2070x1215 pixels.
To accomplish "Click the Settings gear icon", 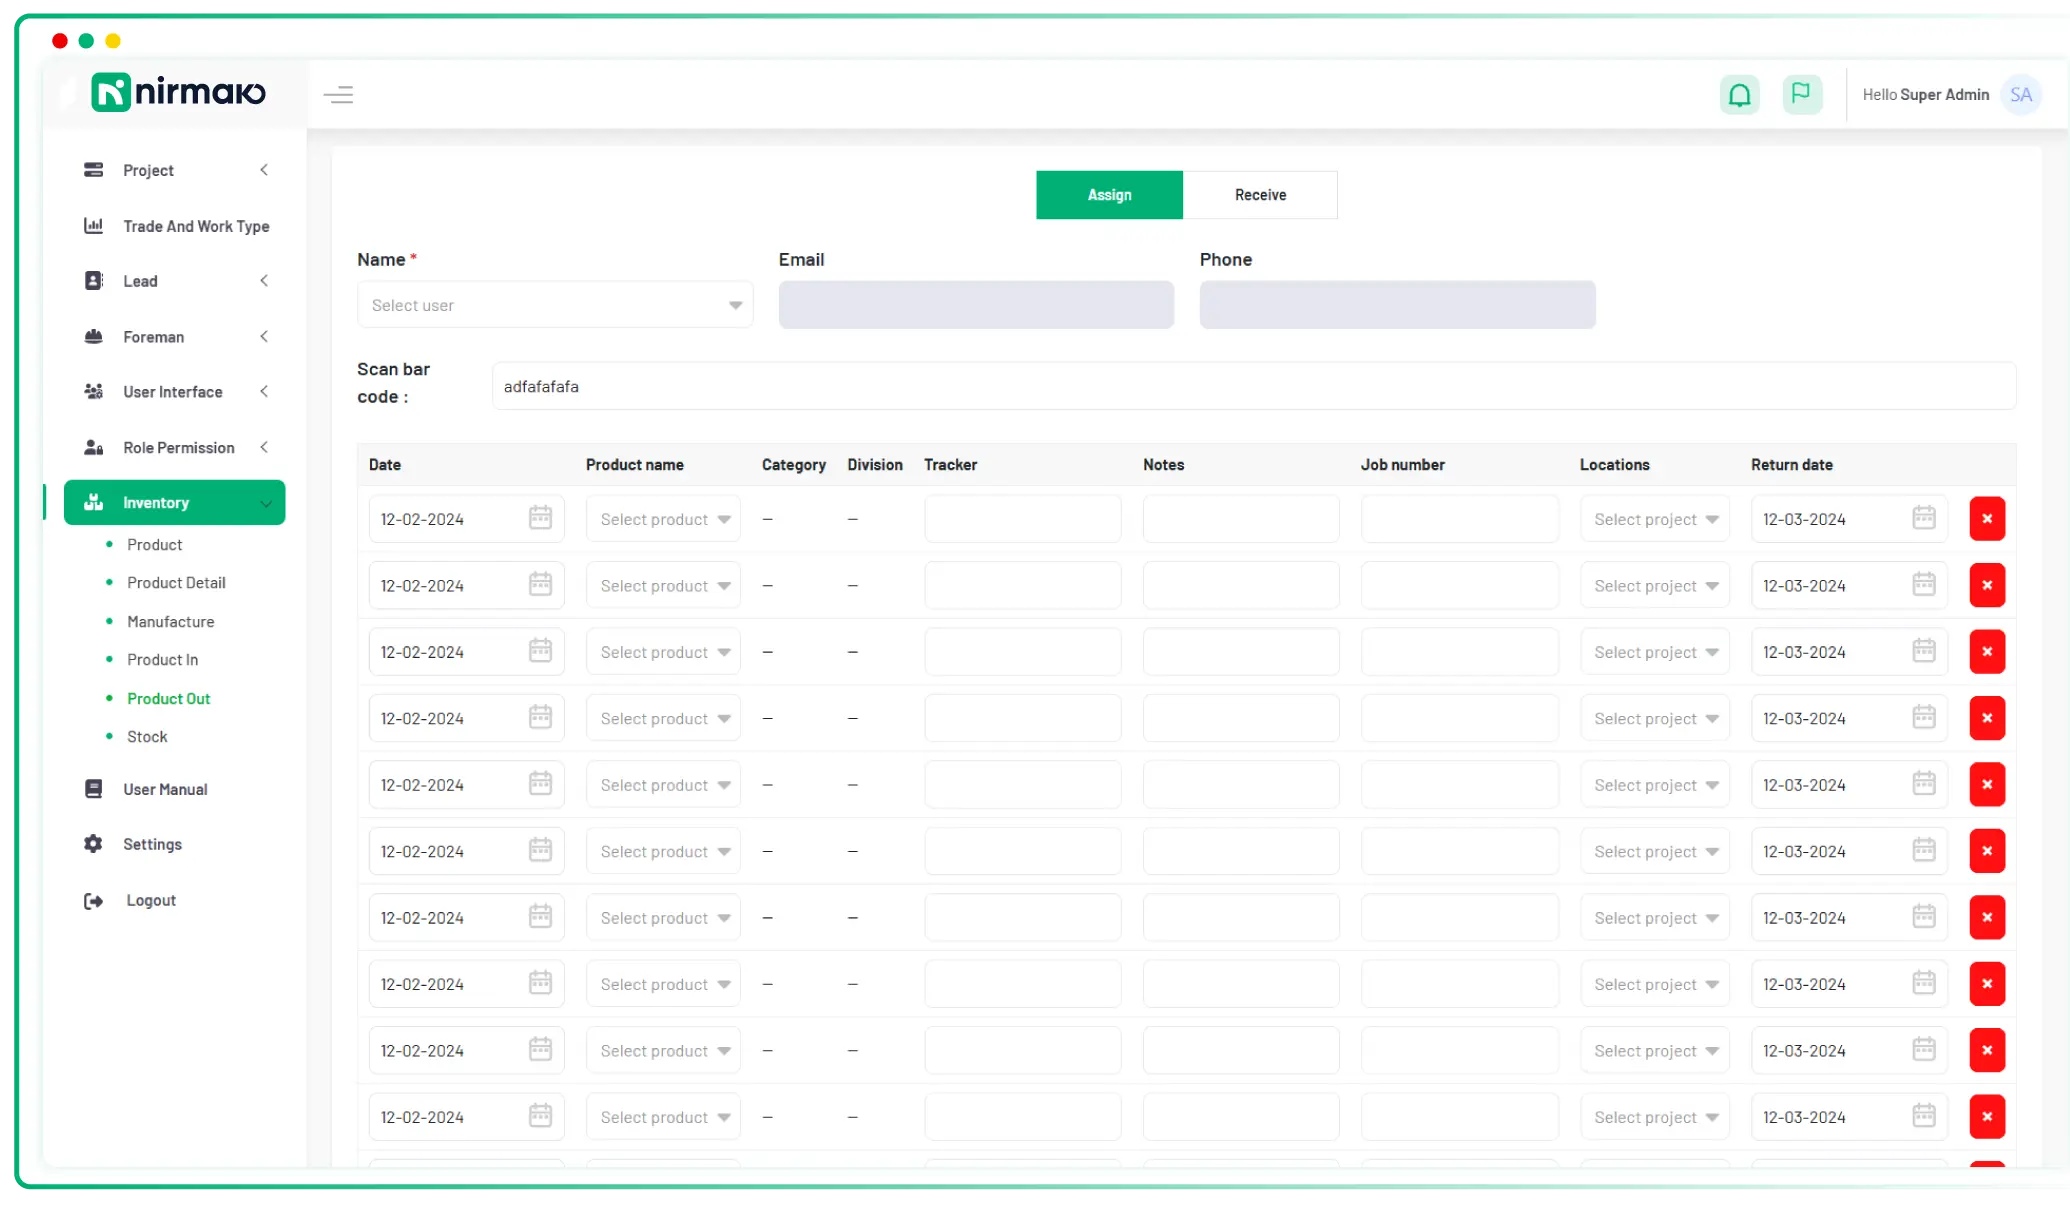I will 93,844.
